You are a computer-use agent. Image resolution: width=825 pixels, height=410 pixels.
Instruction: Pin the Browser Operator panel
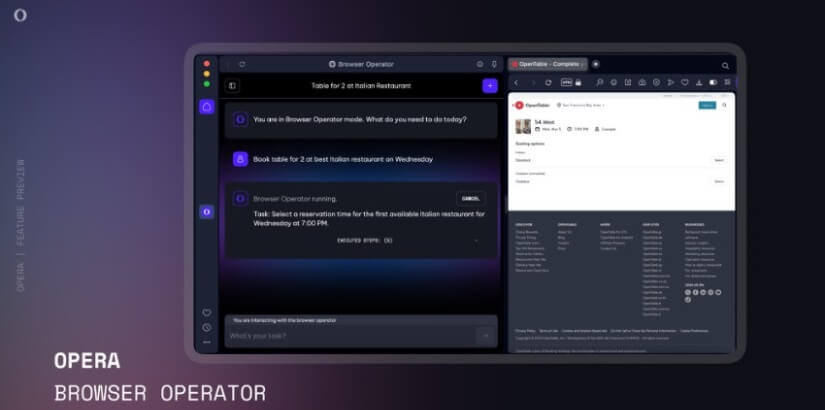click(494, 64)
